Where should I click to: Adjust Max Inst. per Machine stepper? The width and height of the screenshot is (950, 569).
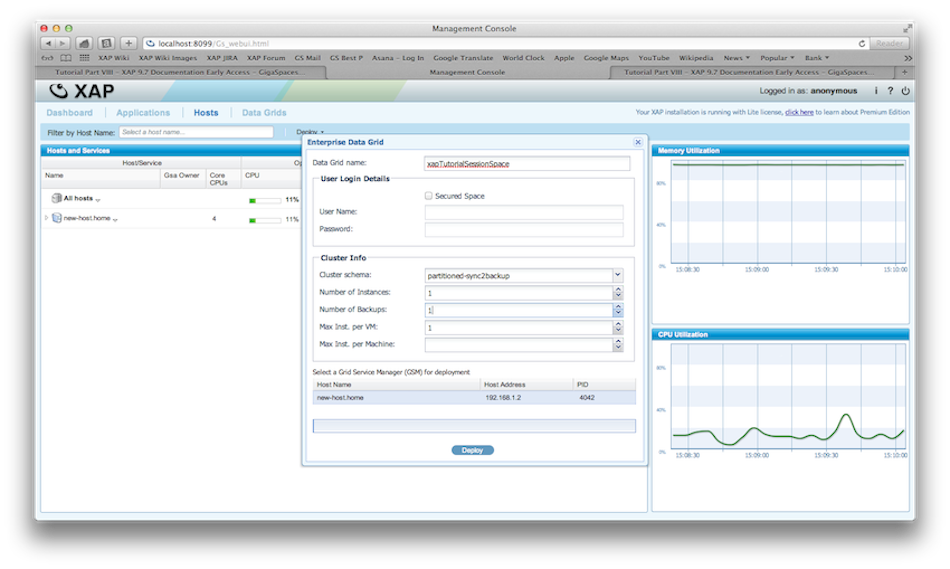coord(618,344)
